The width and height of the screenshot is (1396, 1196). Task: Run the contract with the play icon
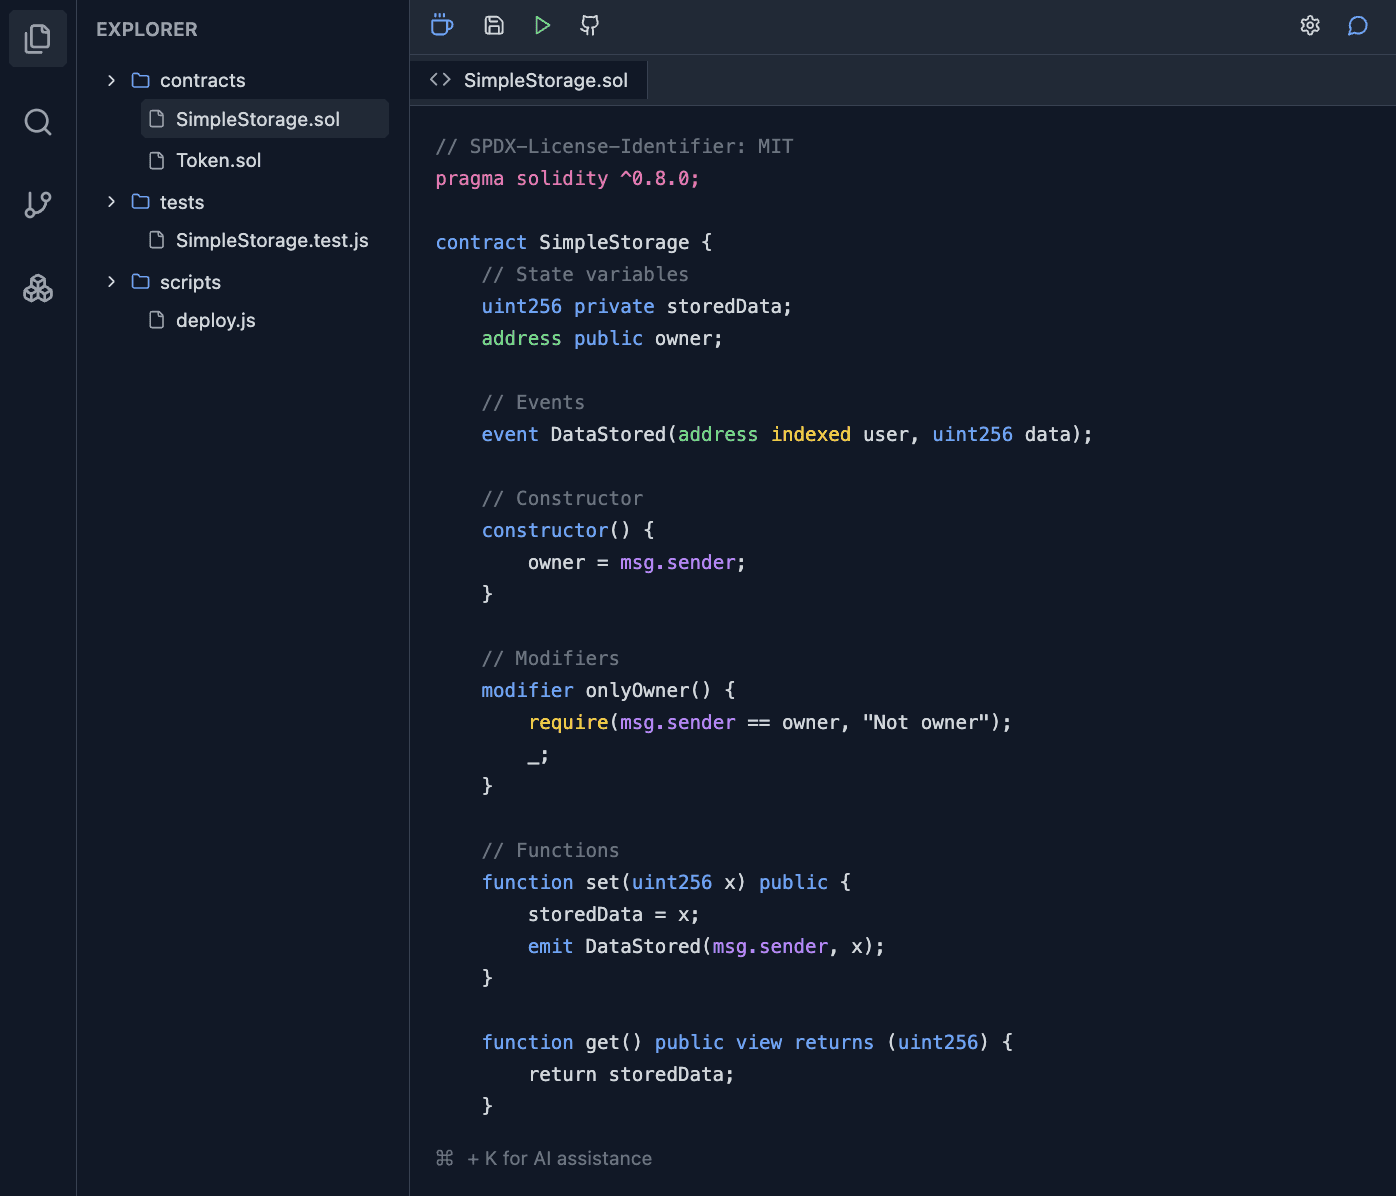click(542, 25)
